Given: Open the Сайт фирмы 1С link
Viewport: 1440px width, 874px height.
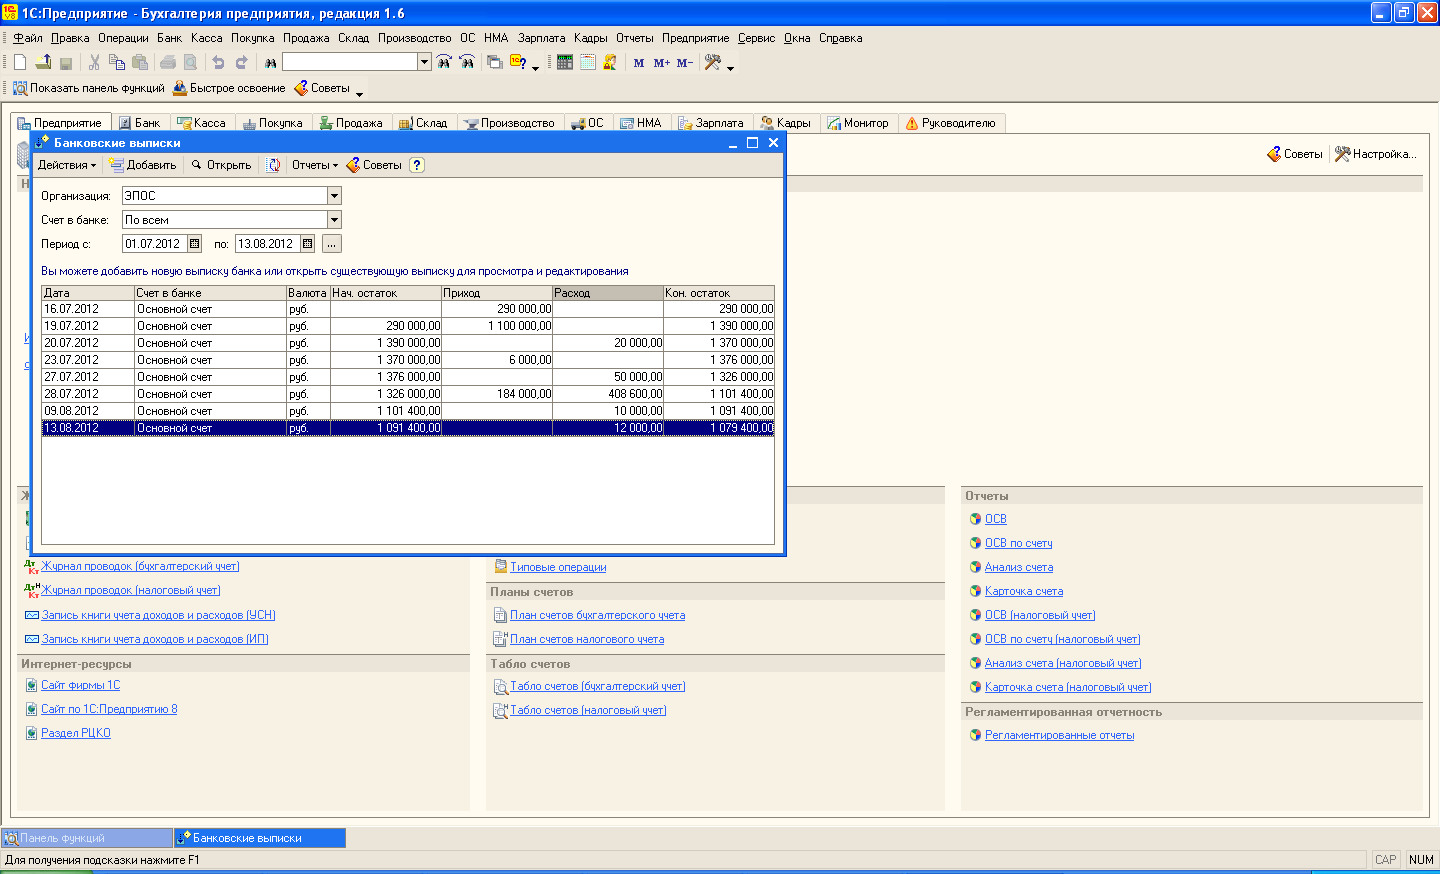Looking at the screenshot, I should pos(80,685).
